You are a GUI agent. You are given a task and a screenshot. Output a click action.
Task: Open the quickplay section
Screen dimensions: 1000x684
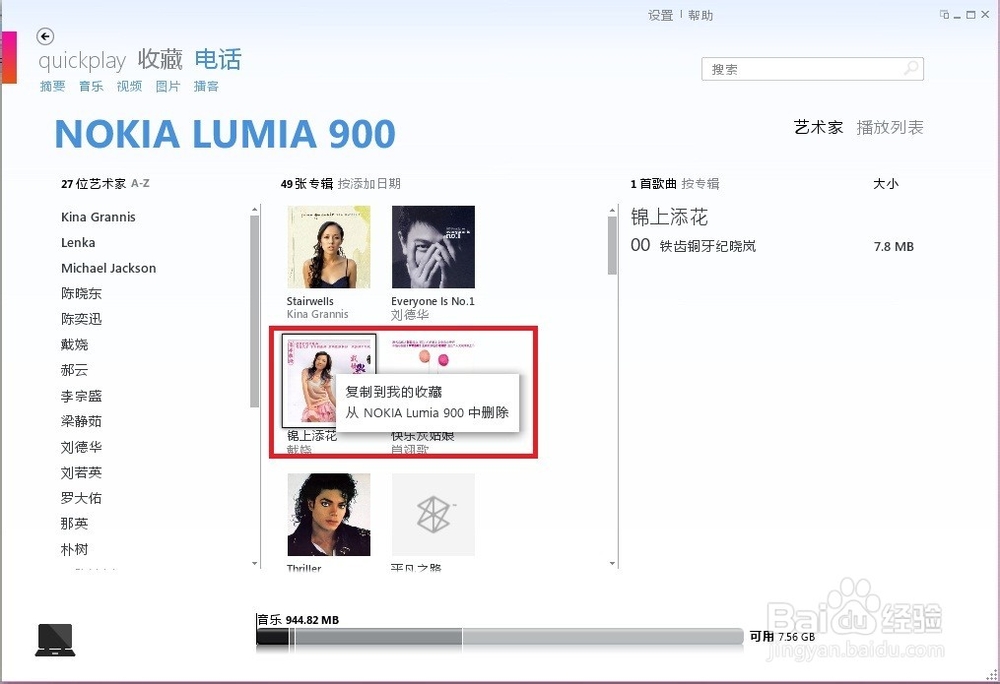(x=82, y=61)
